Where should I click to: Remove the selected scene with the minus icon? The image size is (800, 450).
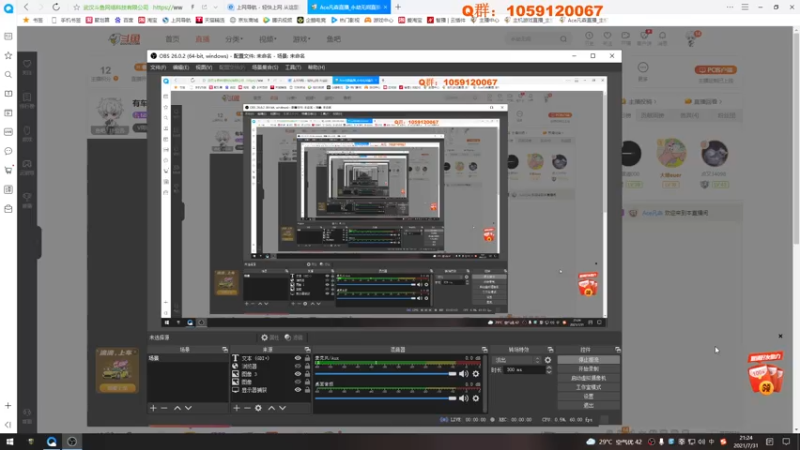click(x=164, y=408)
